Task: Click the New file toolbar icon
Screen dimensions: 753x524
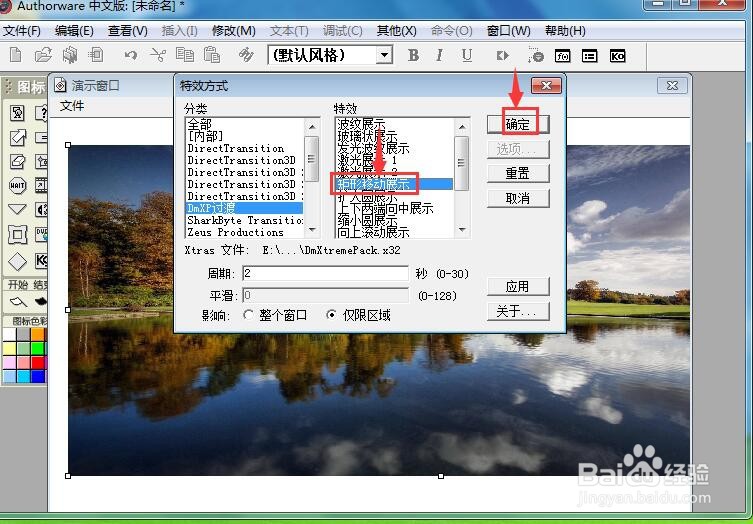Action: [15, 55]
